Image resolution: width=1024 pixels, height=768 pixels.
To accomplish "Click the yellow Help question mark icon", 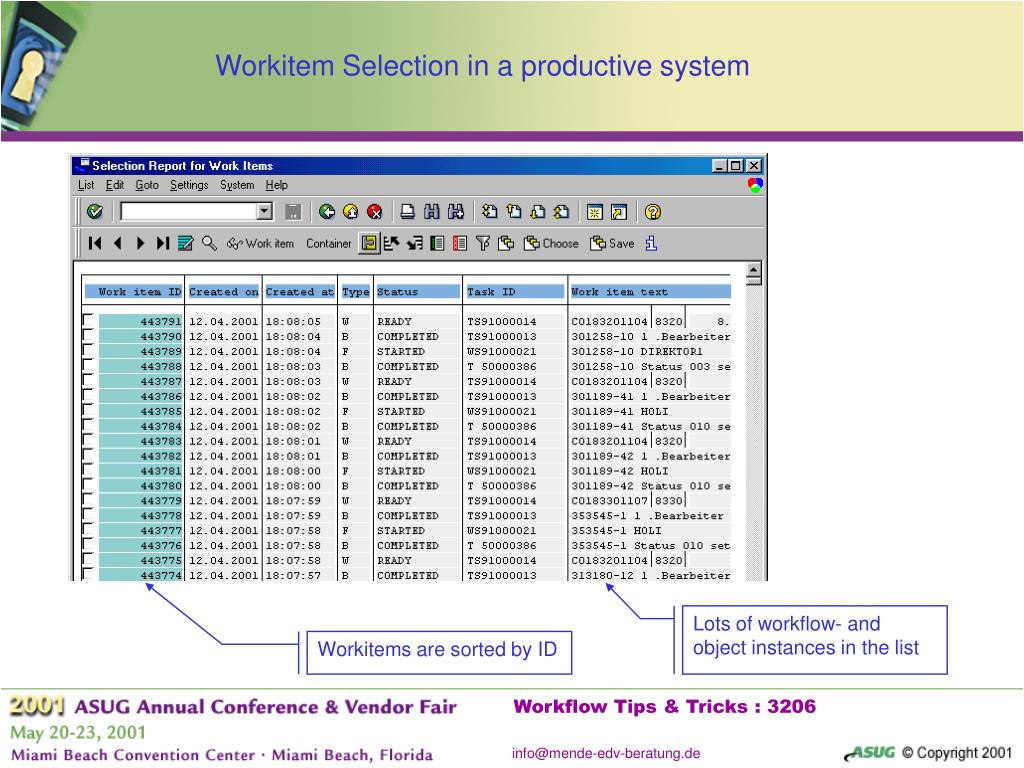I will pos(652,212).
